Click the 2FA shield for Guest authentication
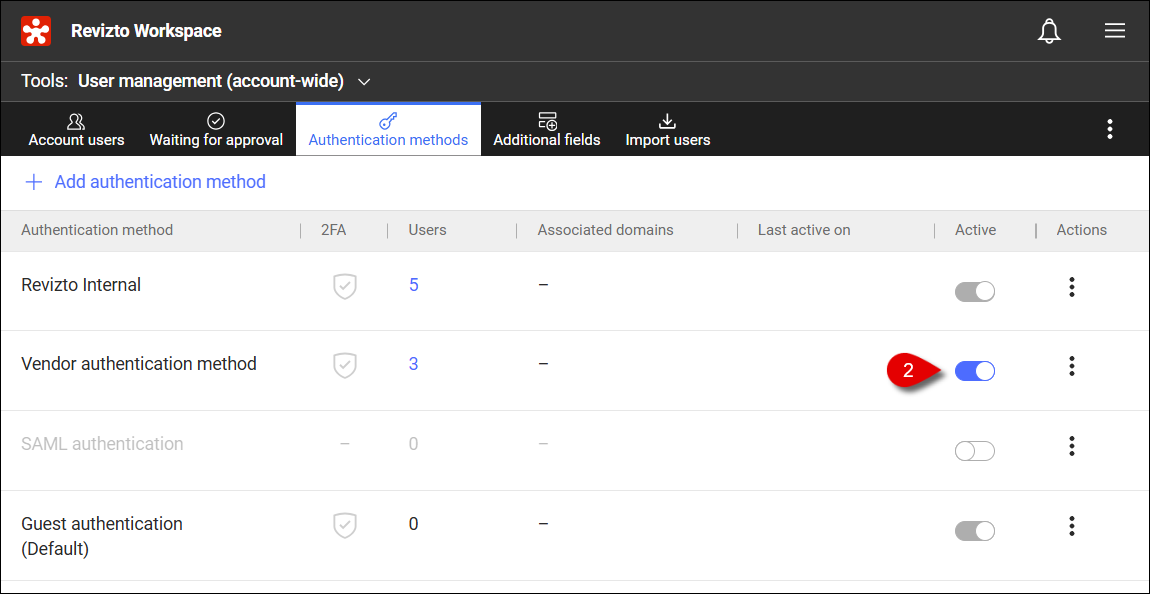This screenshot has height=594, width=1150. [345, 524]
